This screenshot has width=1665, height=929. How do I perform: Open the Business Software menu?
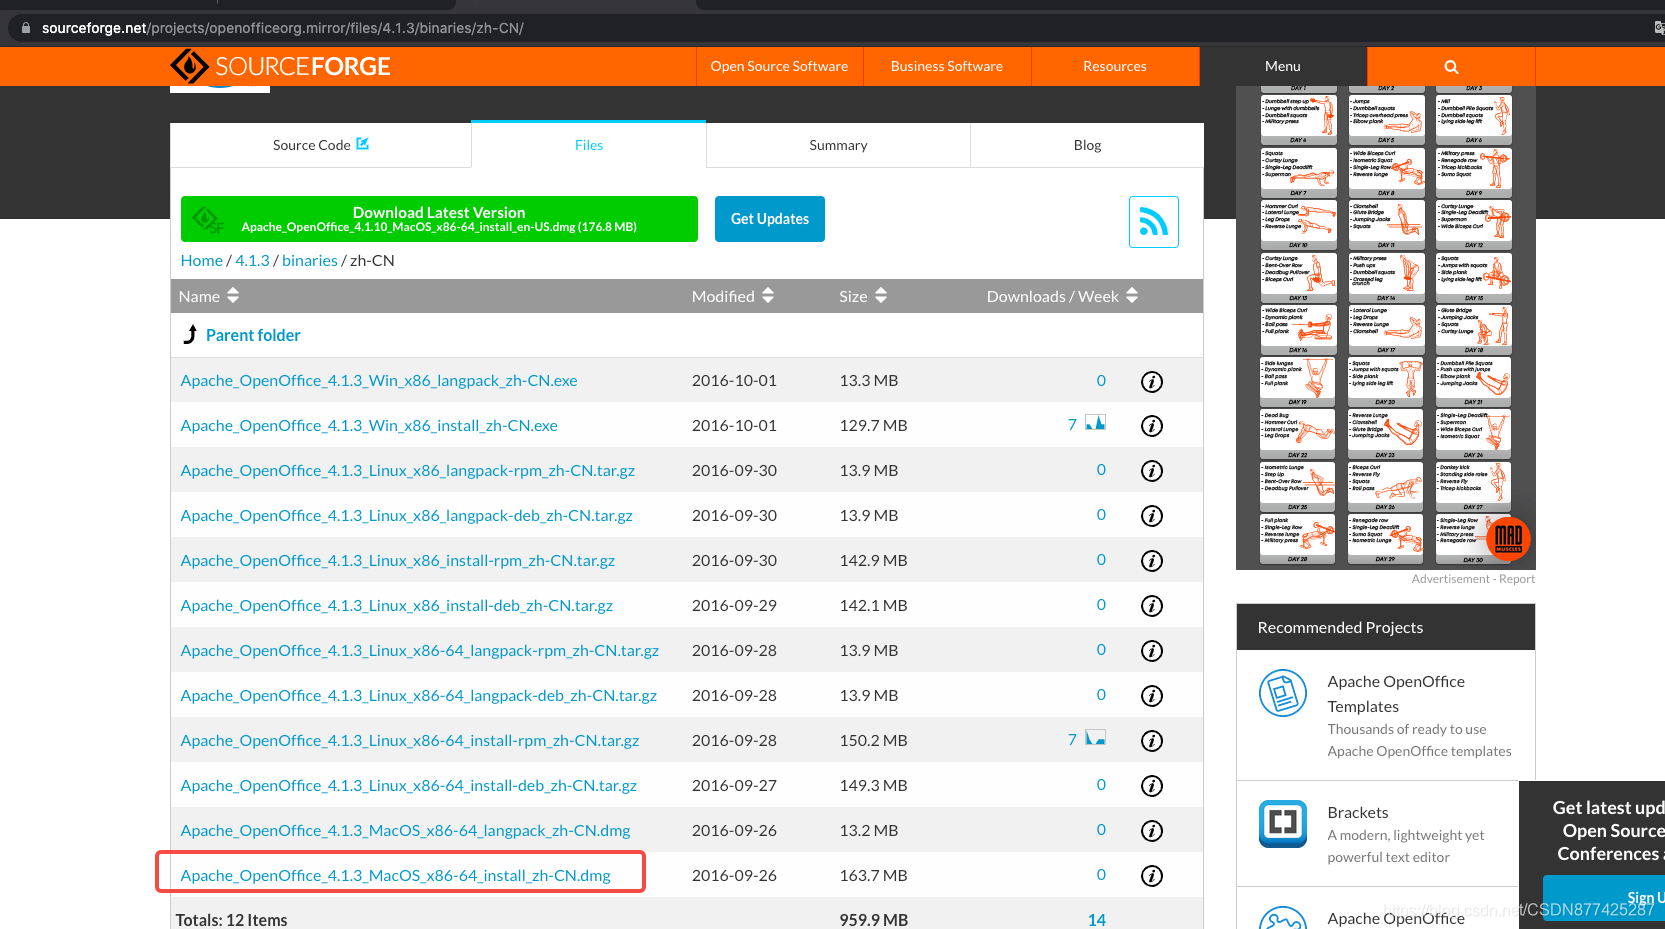[947, 66]
